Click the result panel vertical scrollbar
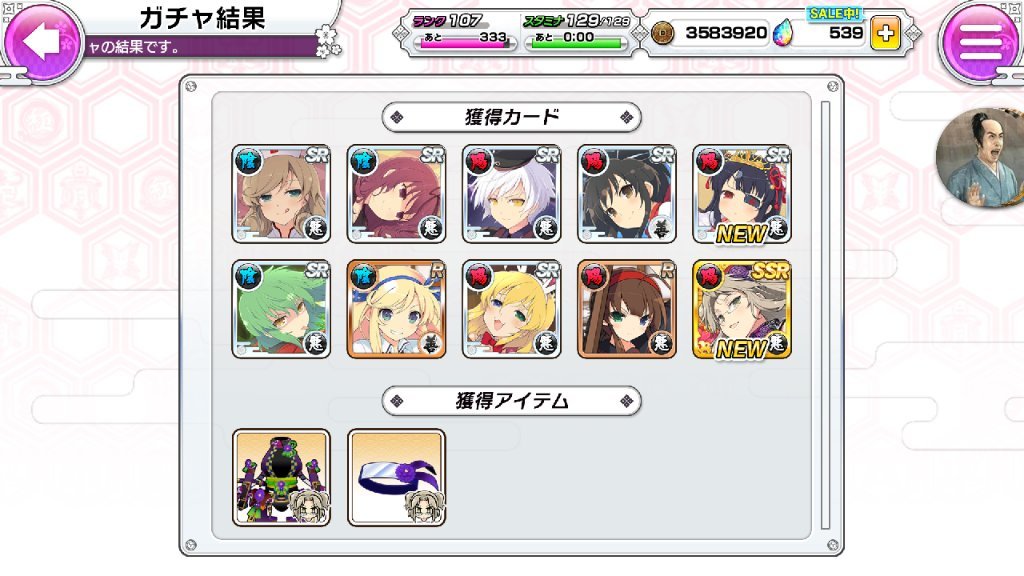This screenshot has width=1024, height=576. (825, 315)
